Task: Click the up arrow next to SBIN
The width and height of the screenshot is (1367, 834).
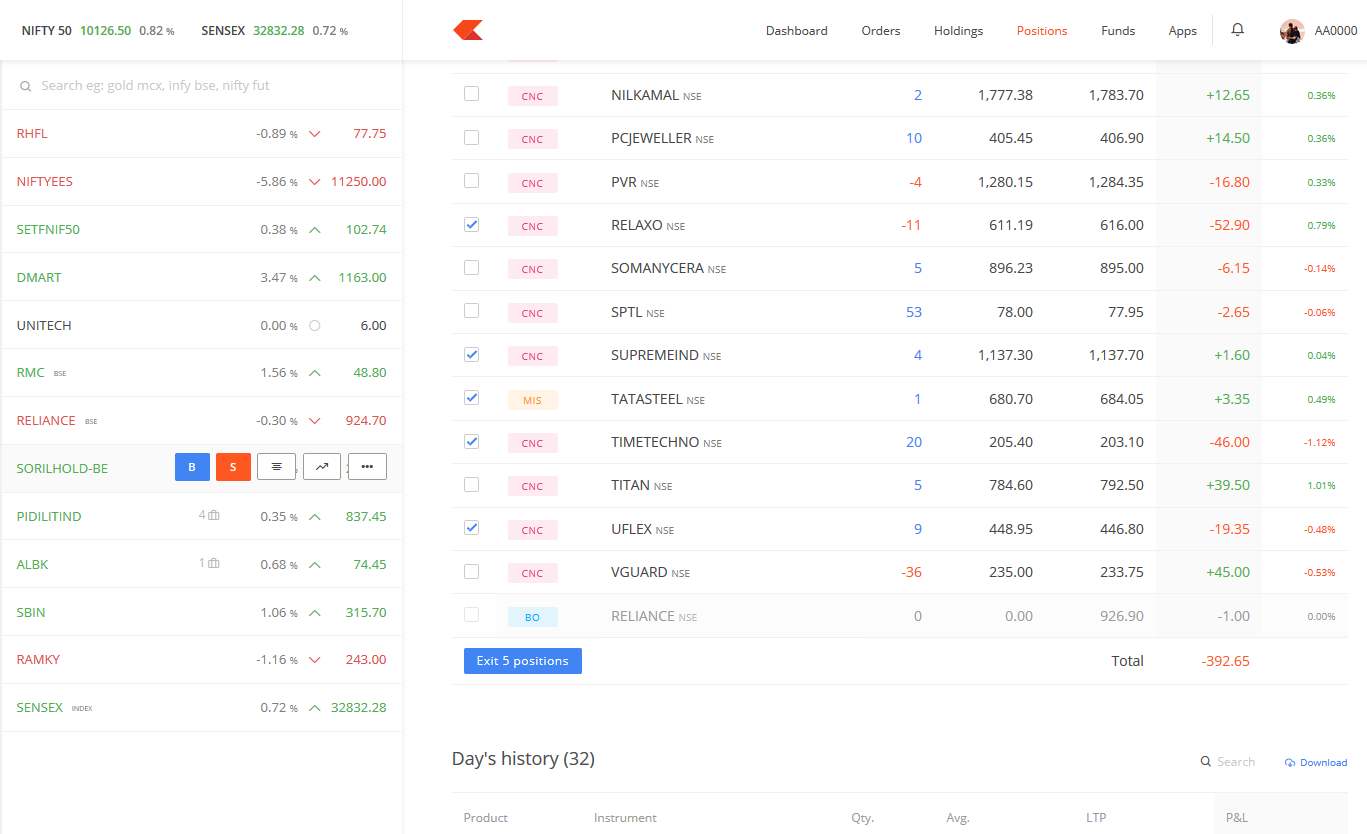Action: click(x=315, y=613)
